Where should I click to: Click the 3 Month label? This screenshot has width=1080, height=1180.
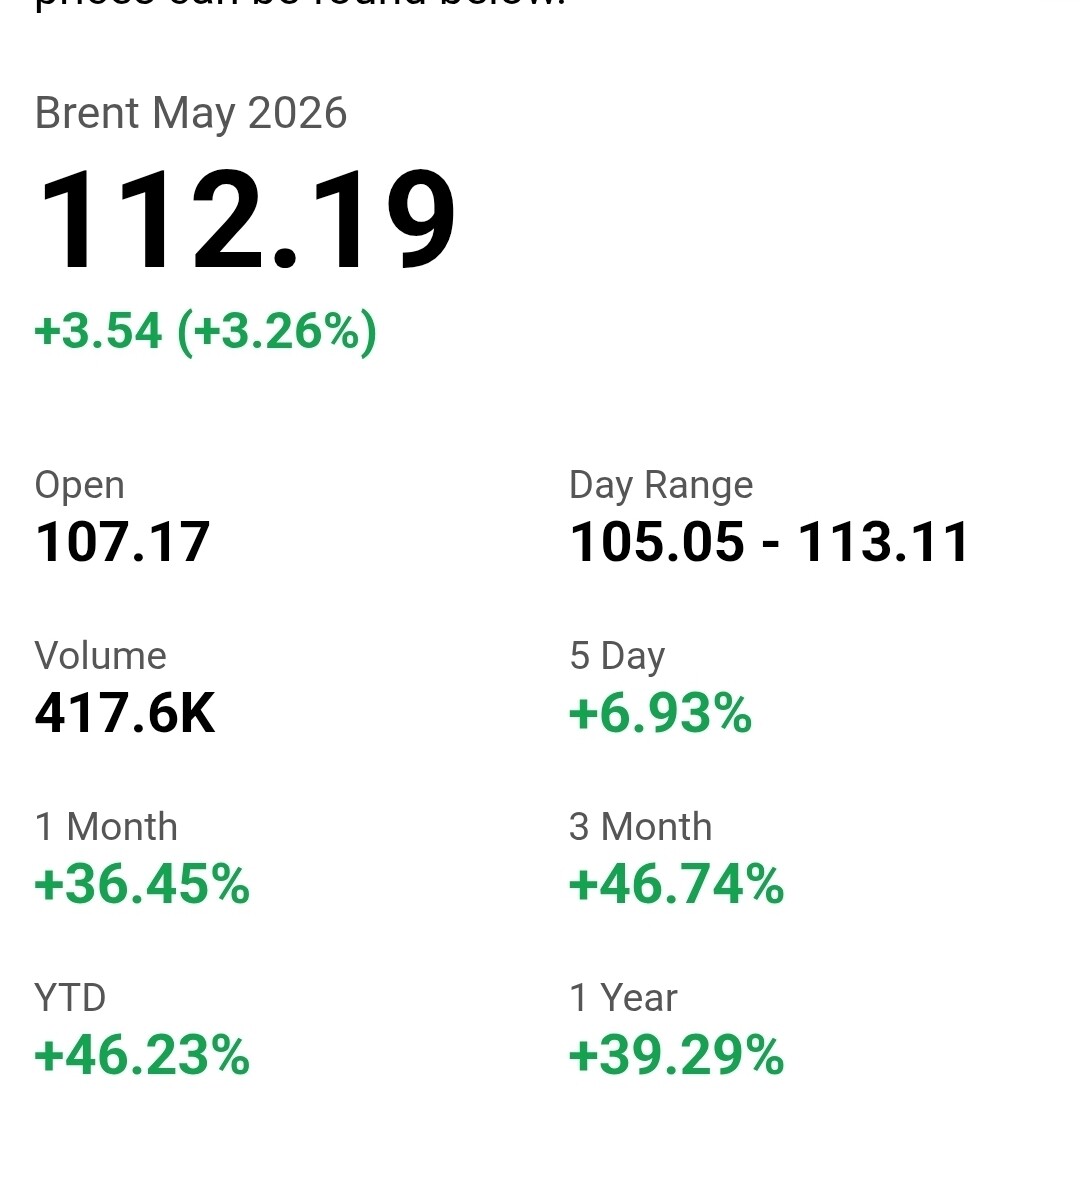(x=640, y=827)
